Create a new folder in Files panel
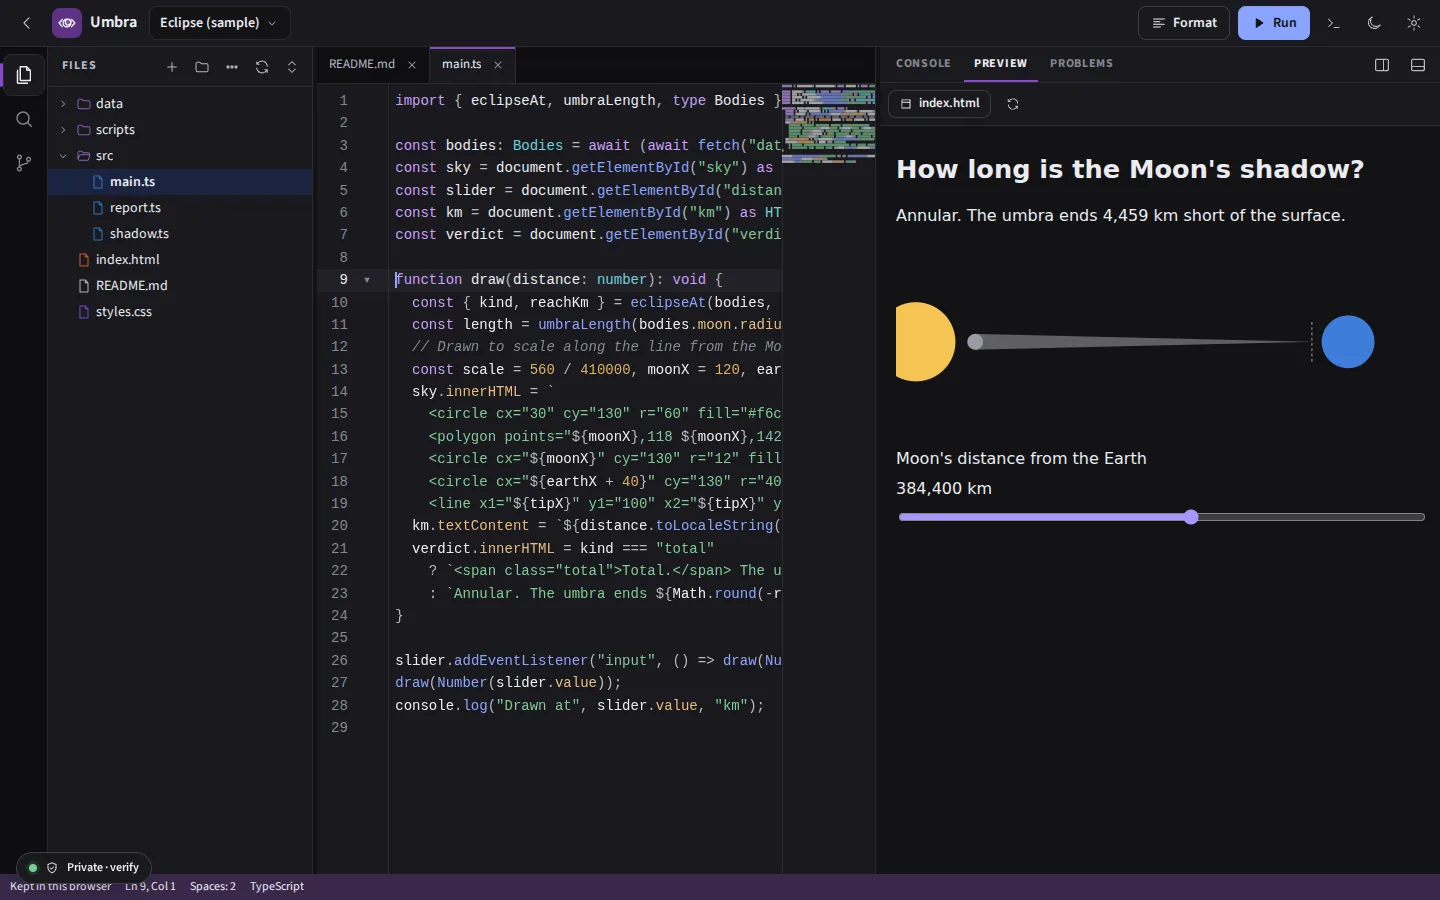The width and height of the screenshot is (1440, 900). [x=202, y=67]
